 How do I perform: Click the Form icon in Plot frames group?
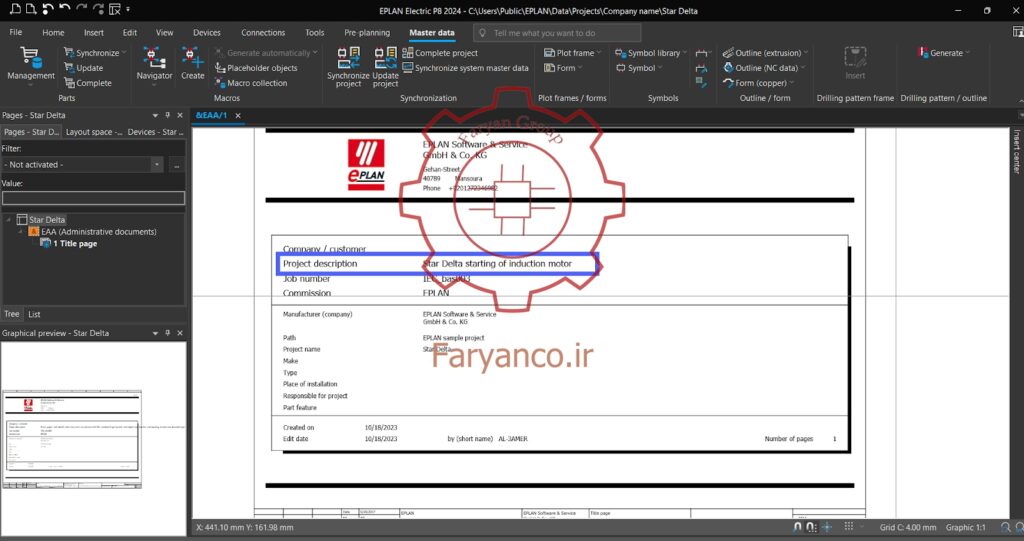pyautogui.click(x=549, y=68)
